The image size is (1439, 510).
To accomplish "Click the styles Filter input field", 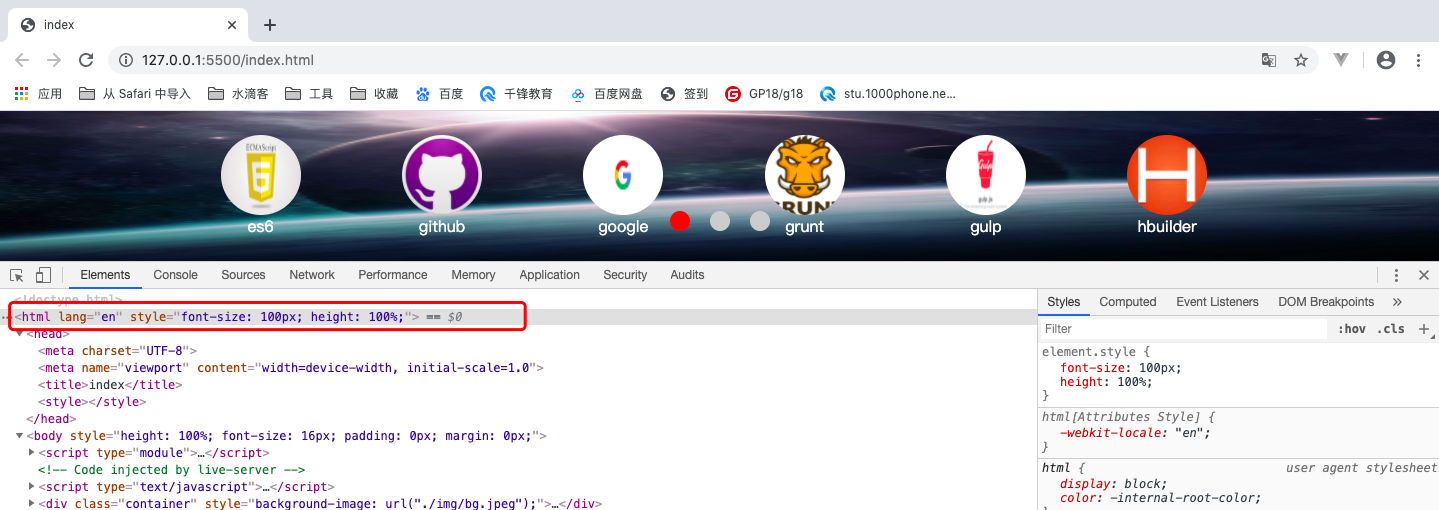I will tap(1182, 329).
